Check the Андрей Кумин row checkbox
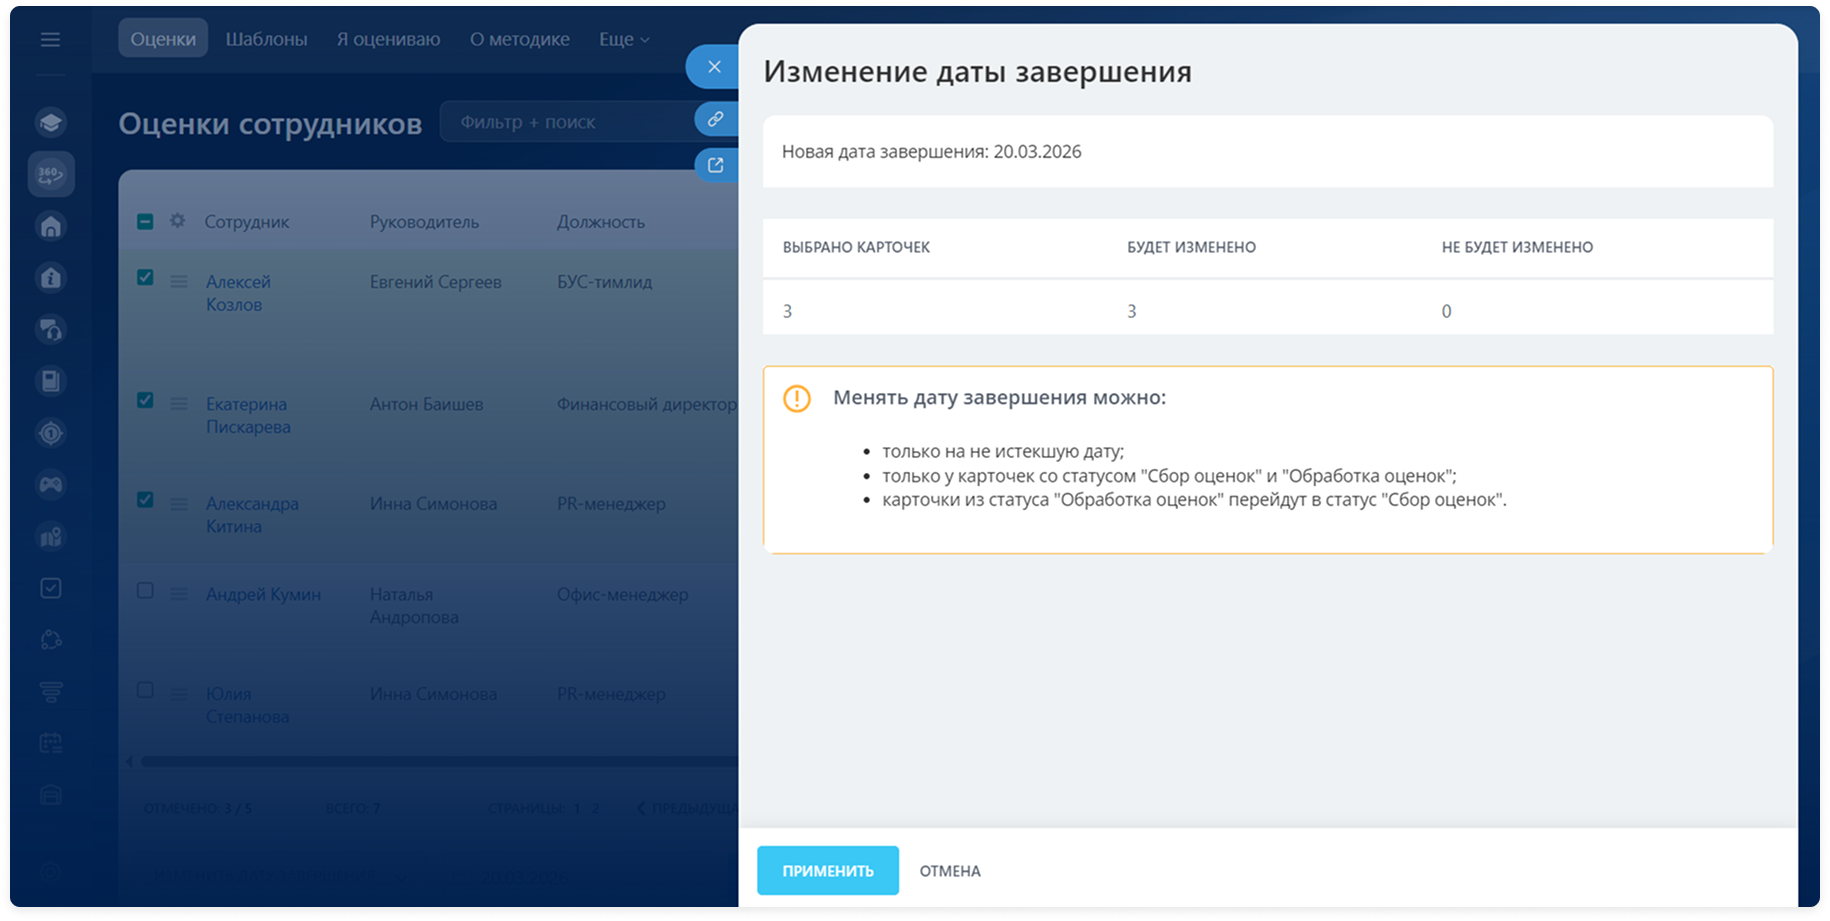 point(145,591)
